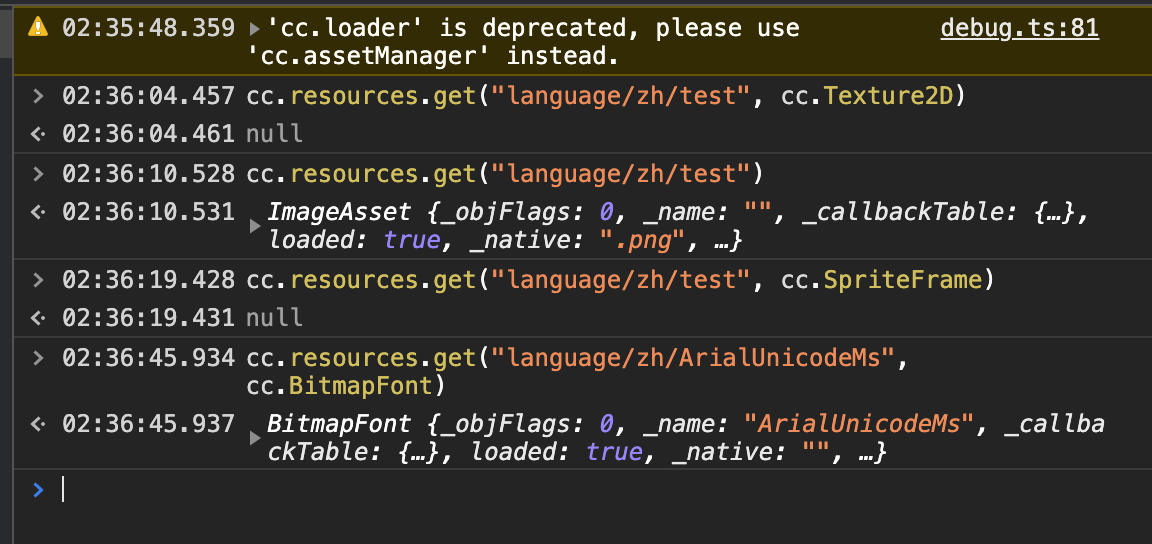Click input chevron beside the 02:36:10.528 command

tap(38, 174)
